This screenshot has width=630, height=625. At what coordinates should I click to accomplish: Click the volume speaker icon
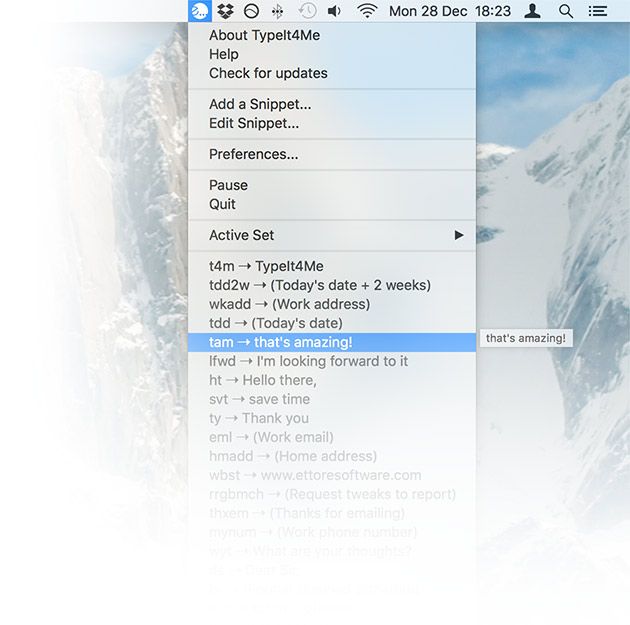coord(334,11)
